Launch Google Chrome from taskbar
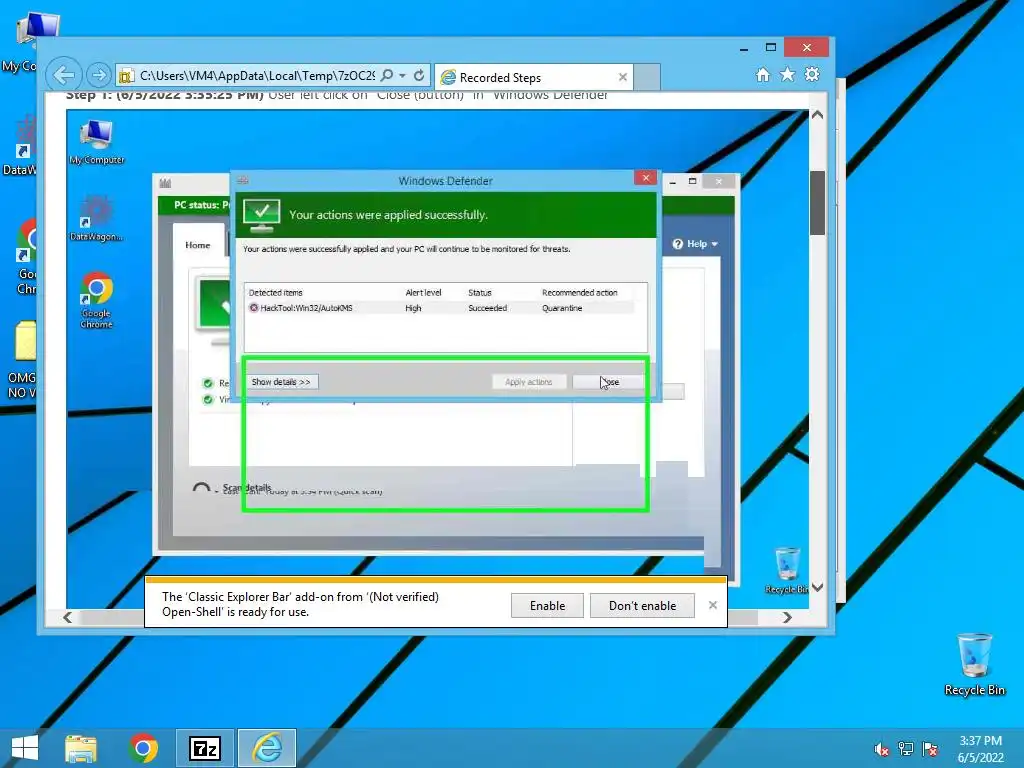 click(x=144, y=748)
